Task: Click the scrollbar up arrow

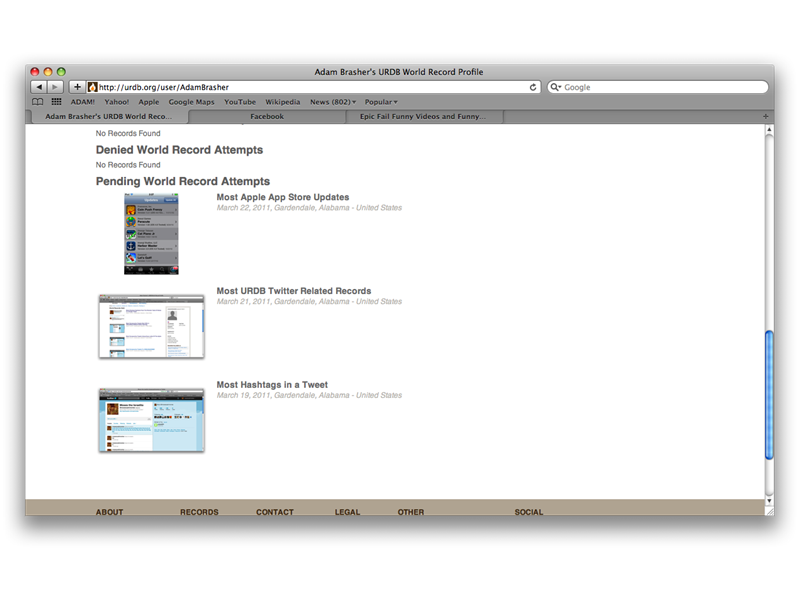Action: [x=769, y=130]
